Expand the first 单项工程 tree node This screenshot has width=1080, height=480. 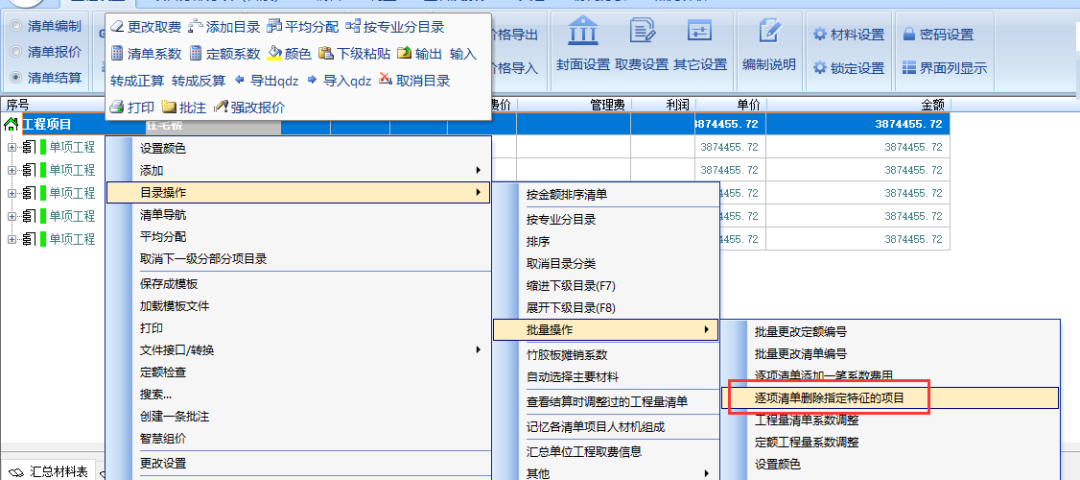click(x=12, y=147)
